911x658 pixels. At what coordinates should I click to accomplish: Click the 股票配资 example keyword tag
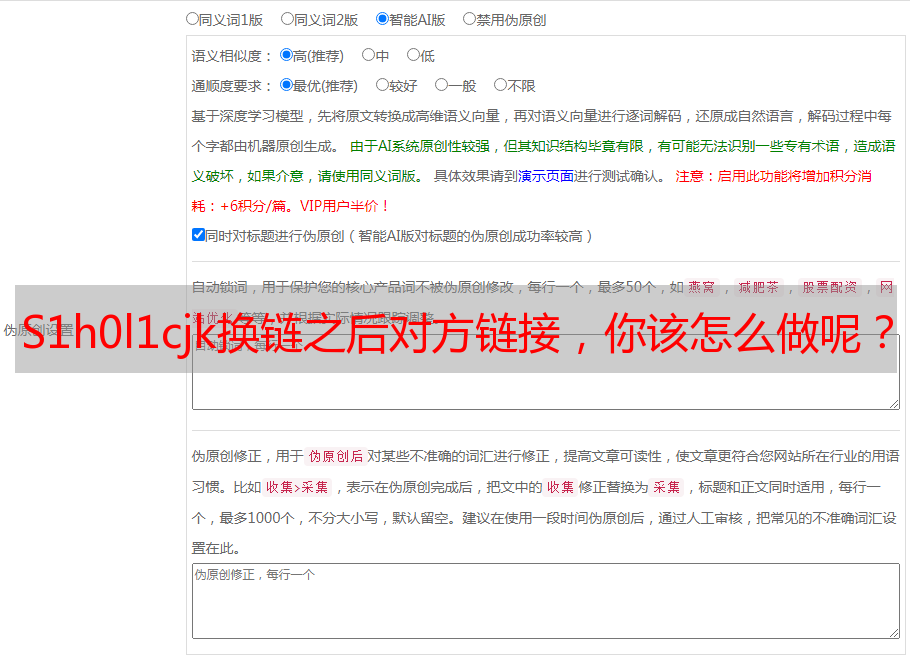click(830, 287)
